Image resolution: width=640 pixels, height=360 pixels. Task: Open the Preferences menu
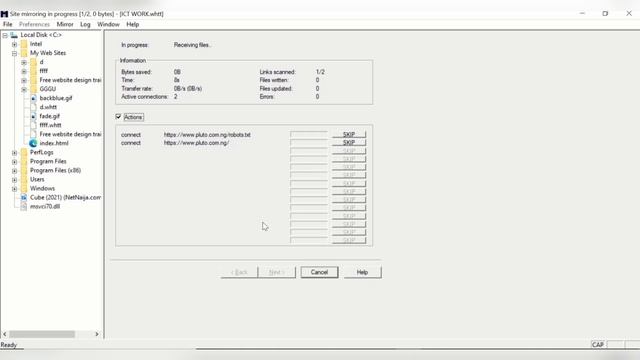[x=34, y=24]
